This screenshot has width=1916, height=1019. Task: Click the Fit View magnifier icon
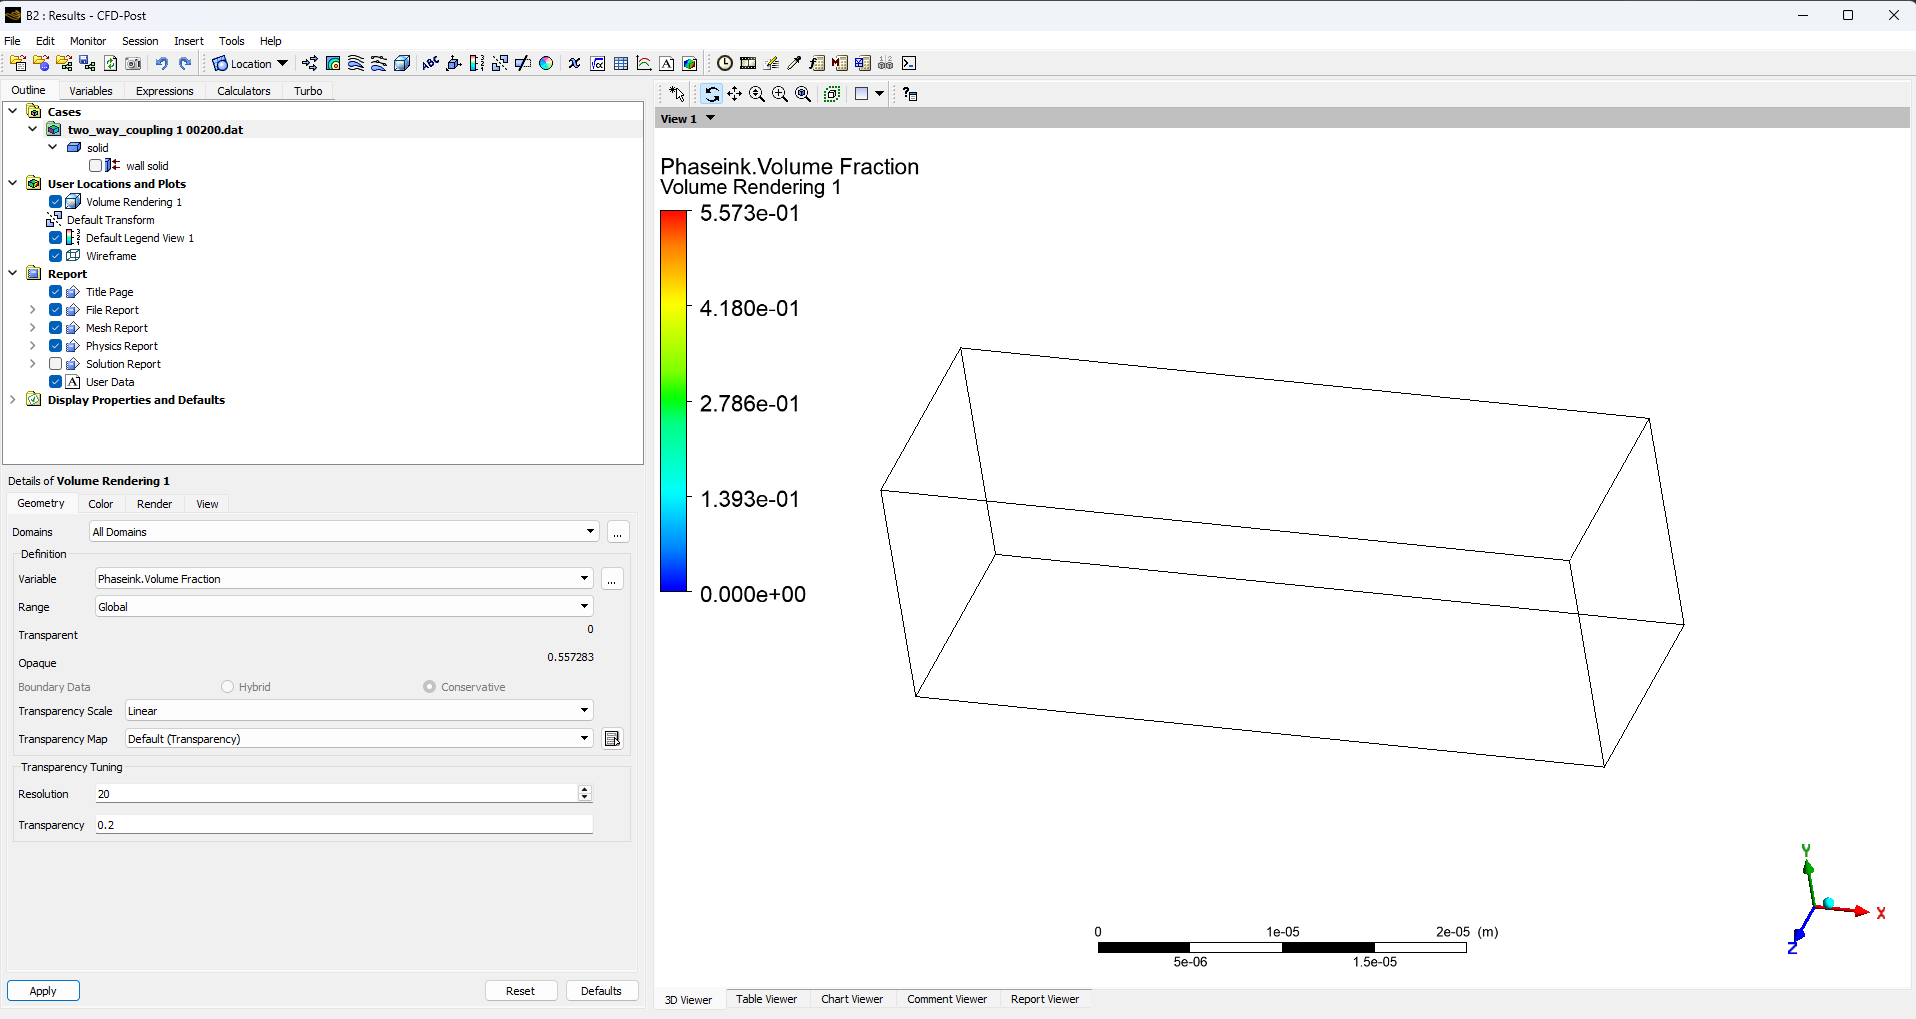point(803,94)
